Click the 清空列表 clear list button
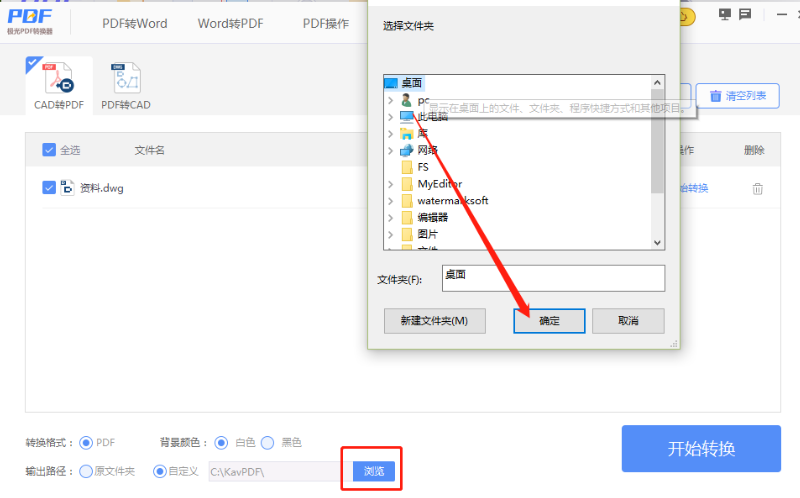The width and height of the screenshot is (800, 498). [738, 96]
